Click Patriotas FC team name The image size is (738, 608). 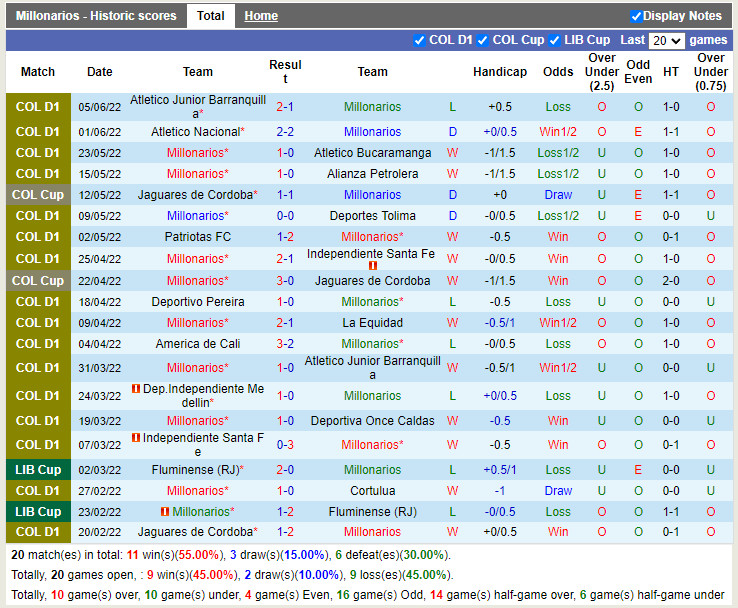pos(198,237)
